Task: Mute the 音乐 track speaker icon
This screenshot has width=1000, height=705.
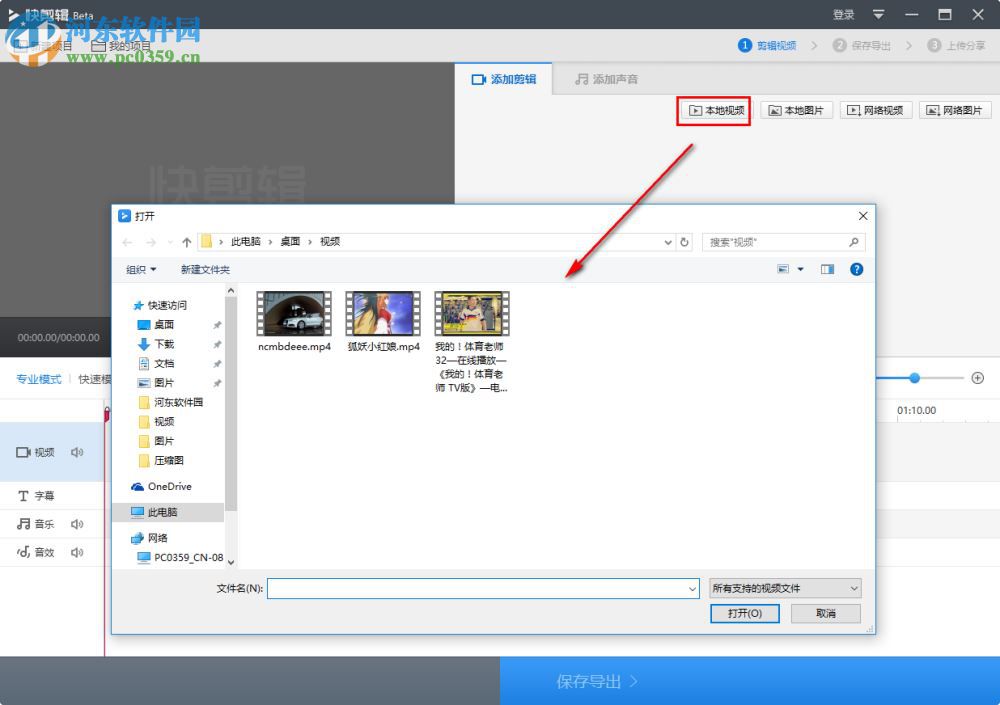Action: (x=77, y=524)
